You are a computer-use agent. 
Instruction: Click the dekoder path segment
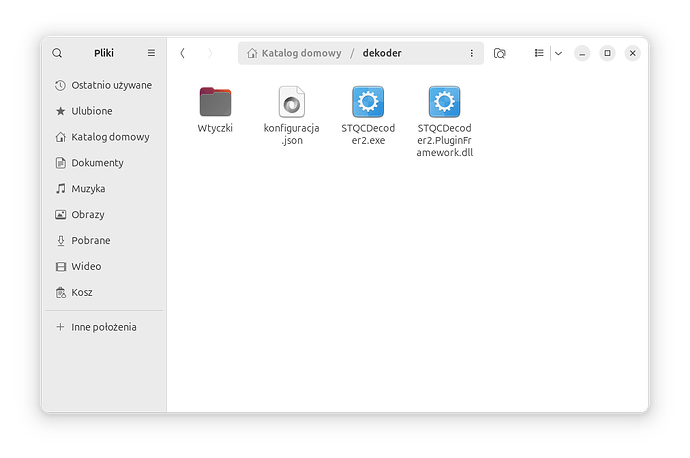click(x=382, y=53)
